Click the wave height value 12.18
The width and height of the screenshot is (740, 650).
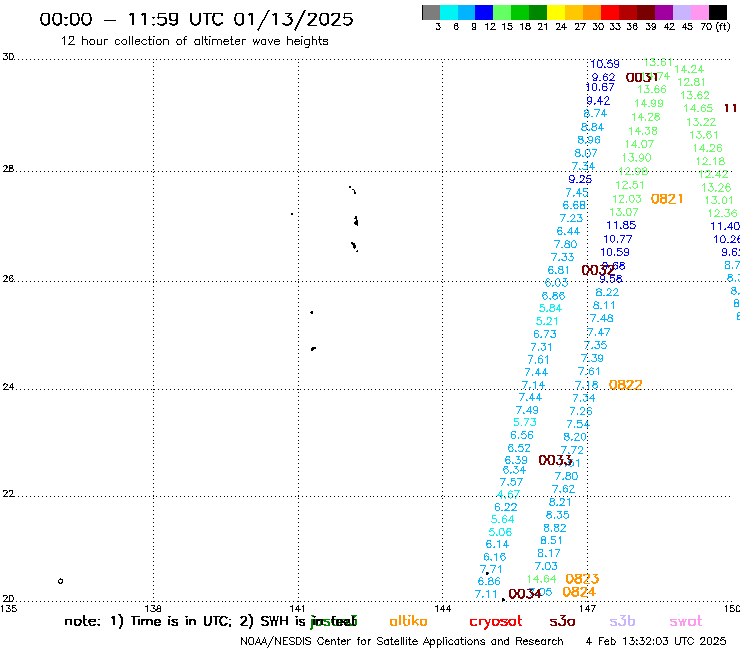(x=710, y=161)
